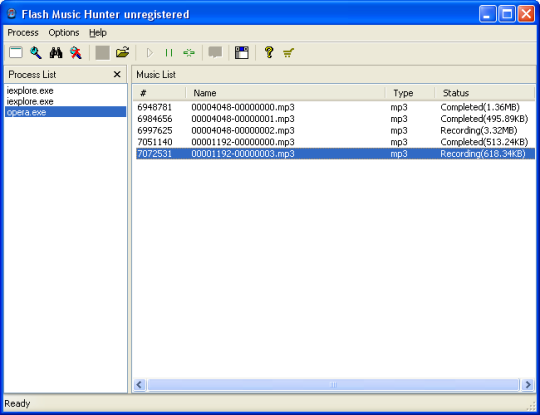Click the play triangle toolbar button

tap(149, 53)
